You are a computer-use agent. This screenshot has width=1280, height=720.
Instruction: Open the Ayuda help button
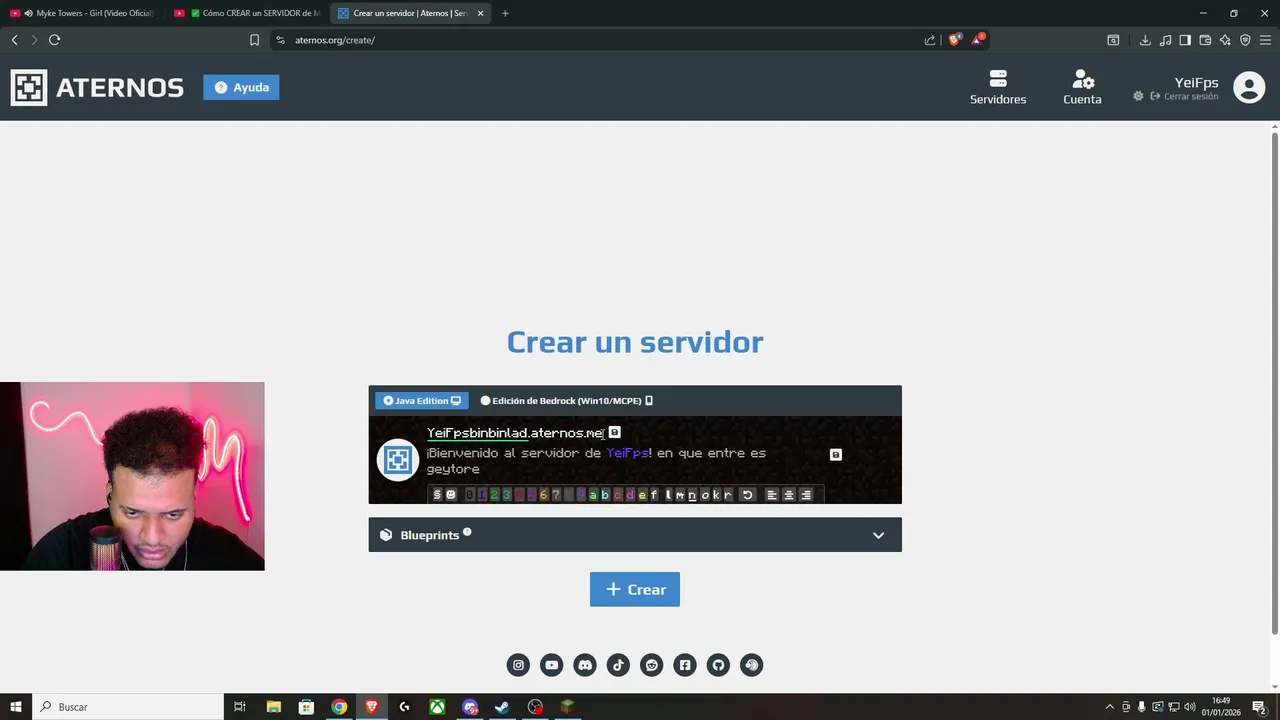[241, 87]
